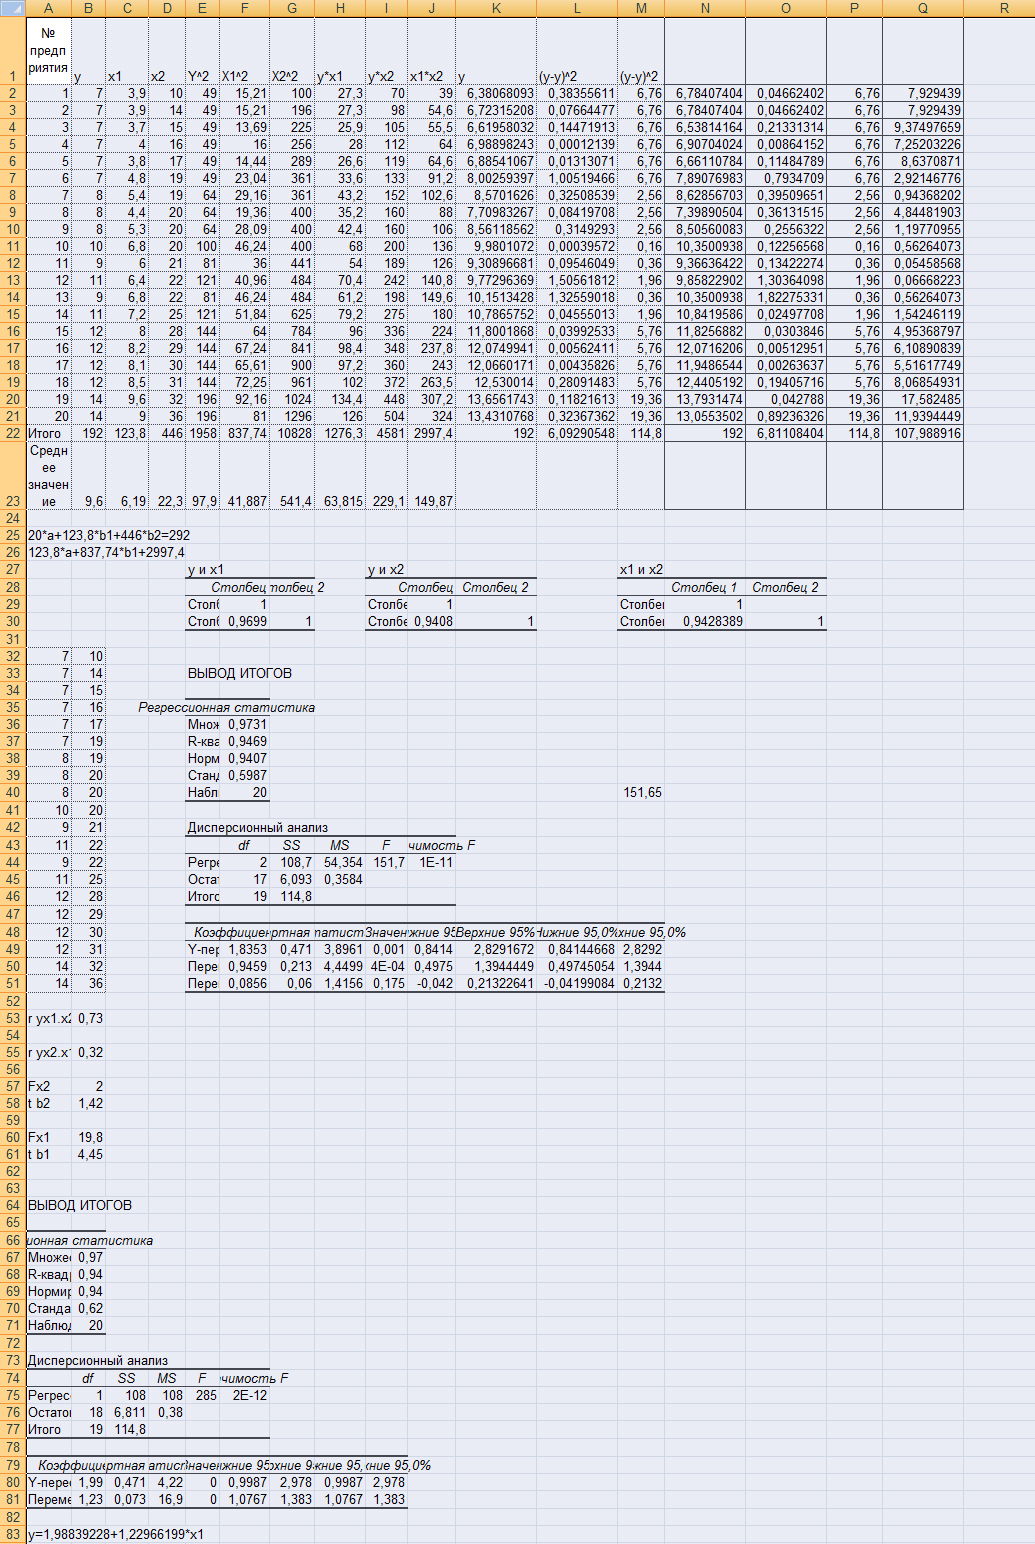The image size is (1035, 1544).
Task: Select the significance F value 2E-12
Action: (244, 1395)
